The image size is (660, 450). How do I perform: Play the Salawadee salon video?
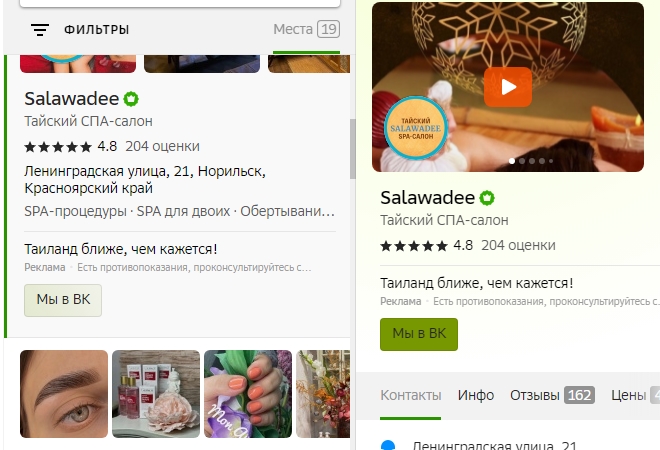(x=508, y=87)
